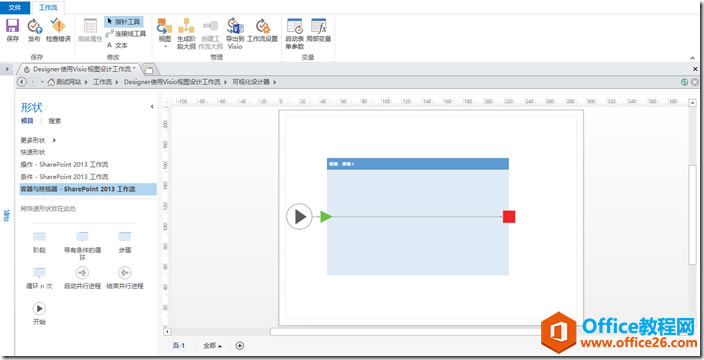Click the Designer使用Visio视图设计工作流 breadcrumb

(172, 82)
